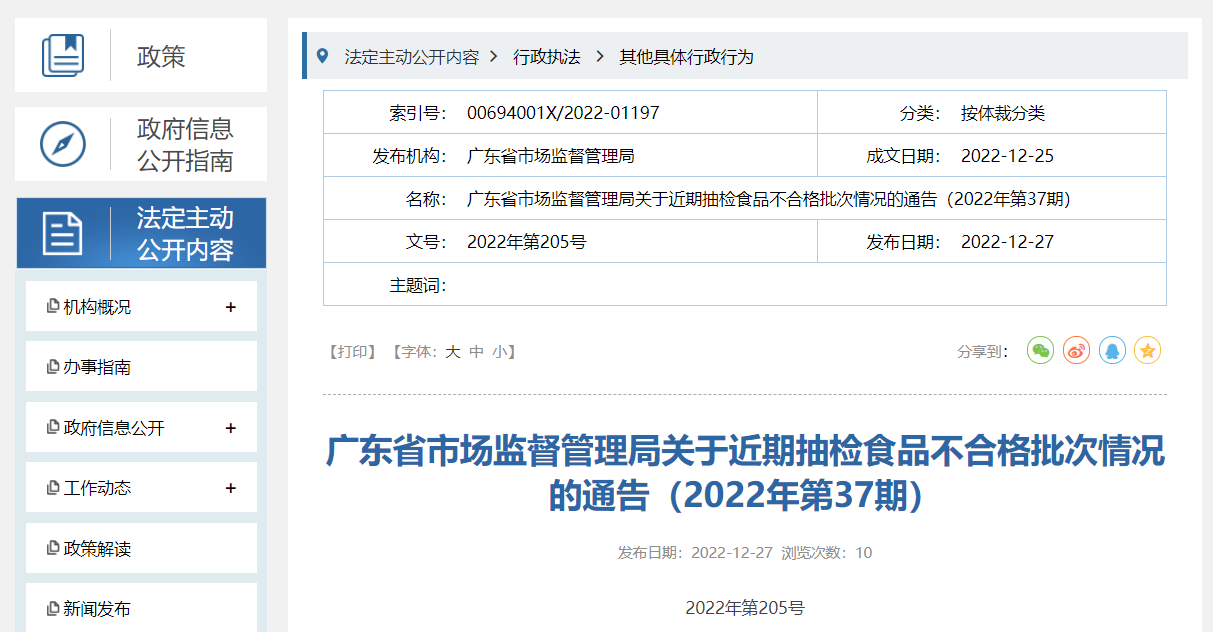Image resolution: width=1213 pixels, height=632 pixels.
Task: Share the notice to WeChat
Action: click(1041, 351)
